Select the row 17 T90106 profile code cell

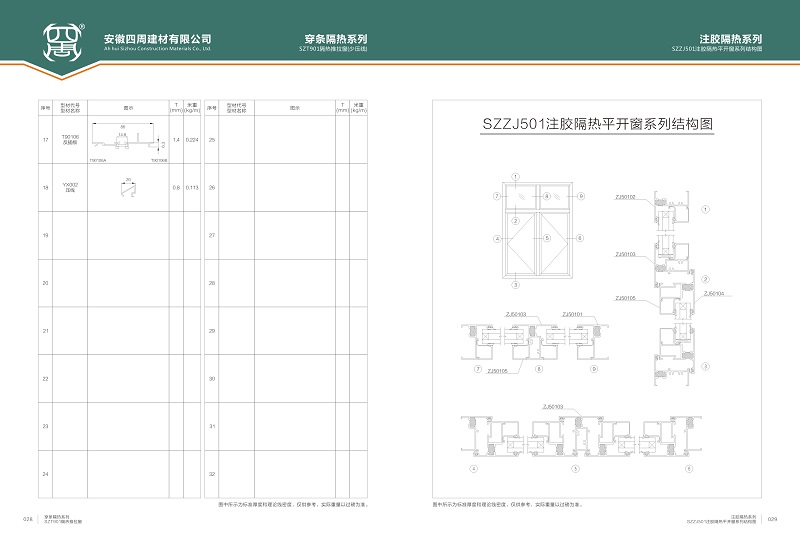(x=70, y=140)
